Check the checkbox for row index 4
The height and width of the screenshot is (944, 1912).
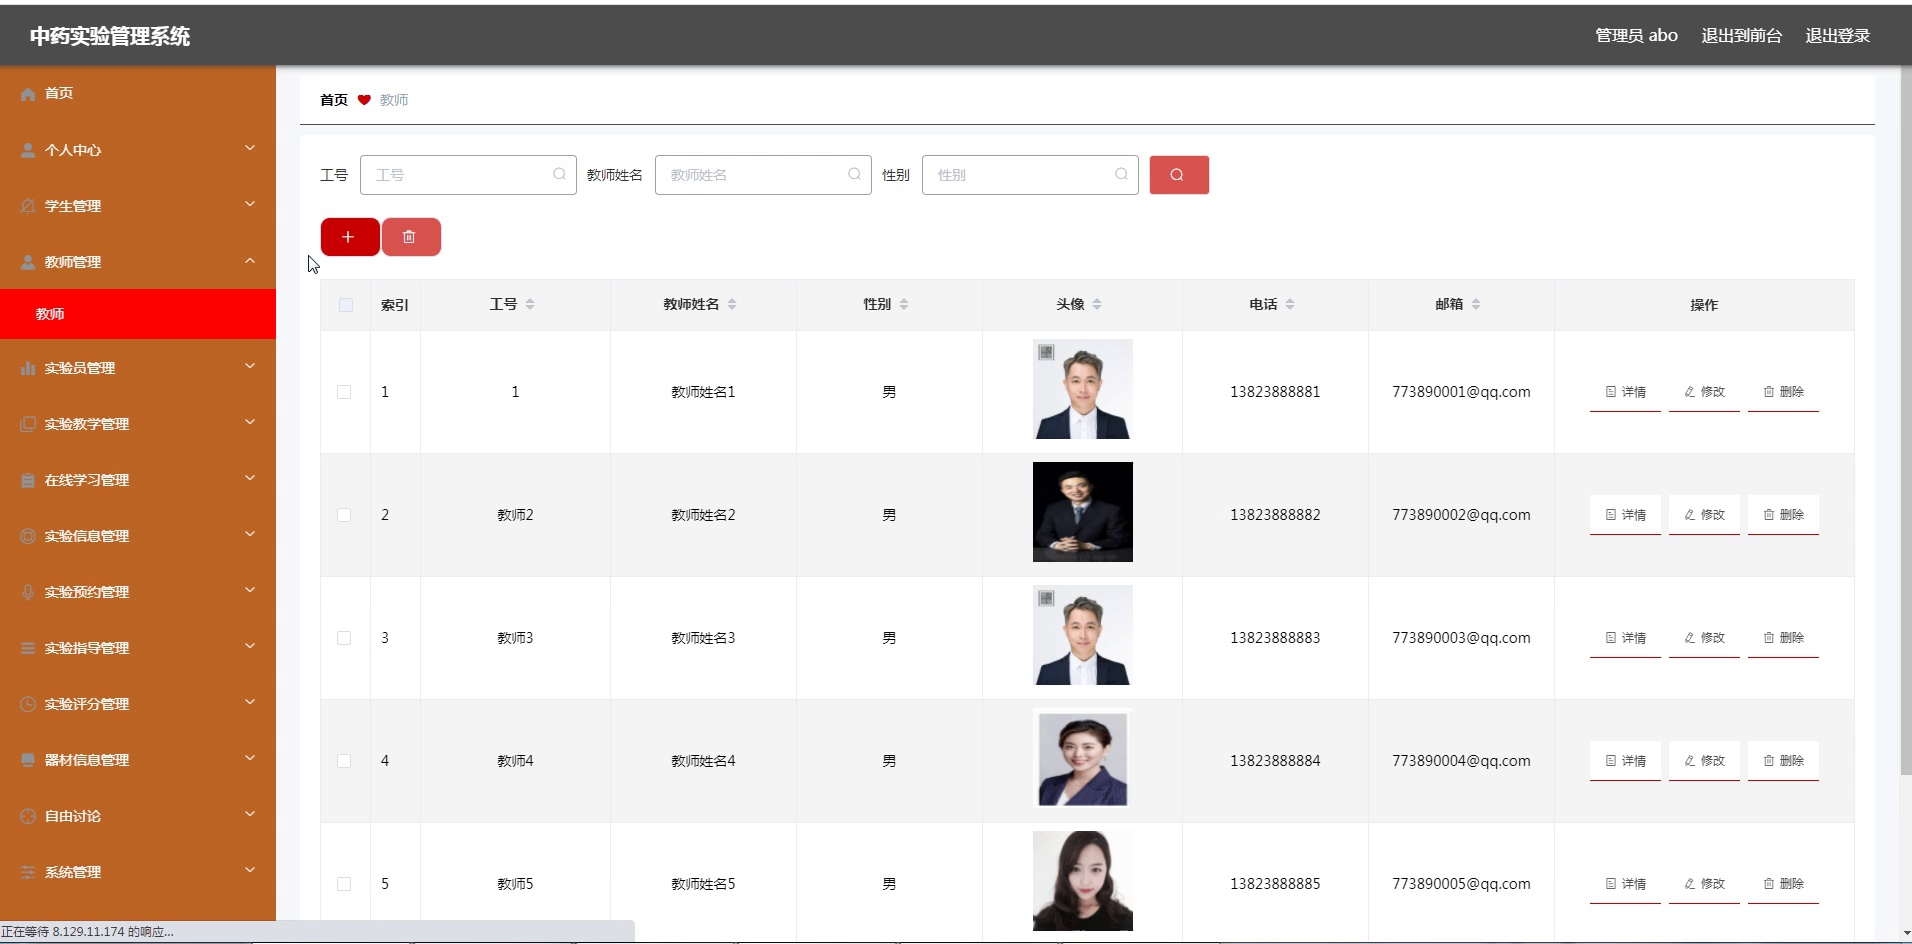click(x=344, y=761)
